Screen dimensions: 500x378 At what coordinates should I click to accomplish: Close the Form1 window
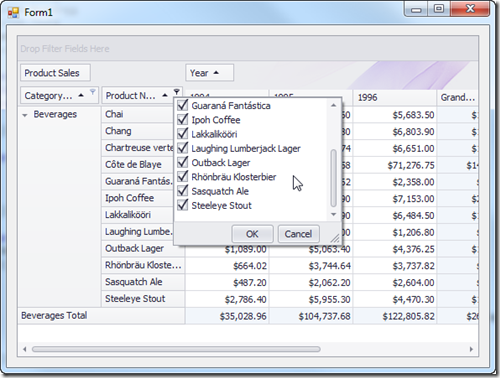(x=470, y=9)
